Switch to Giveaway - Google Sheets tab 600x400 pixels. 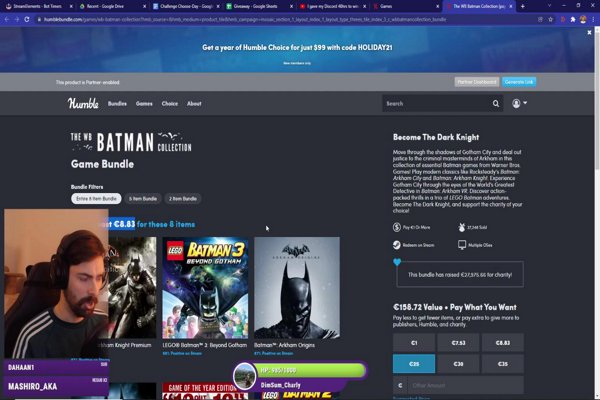pyautogui.click(x=259, y=6)
